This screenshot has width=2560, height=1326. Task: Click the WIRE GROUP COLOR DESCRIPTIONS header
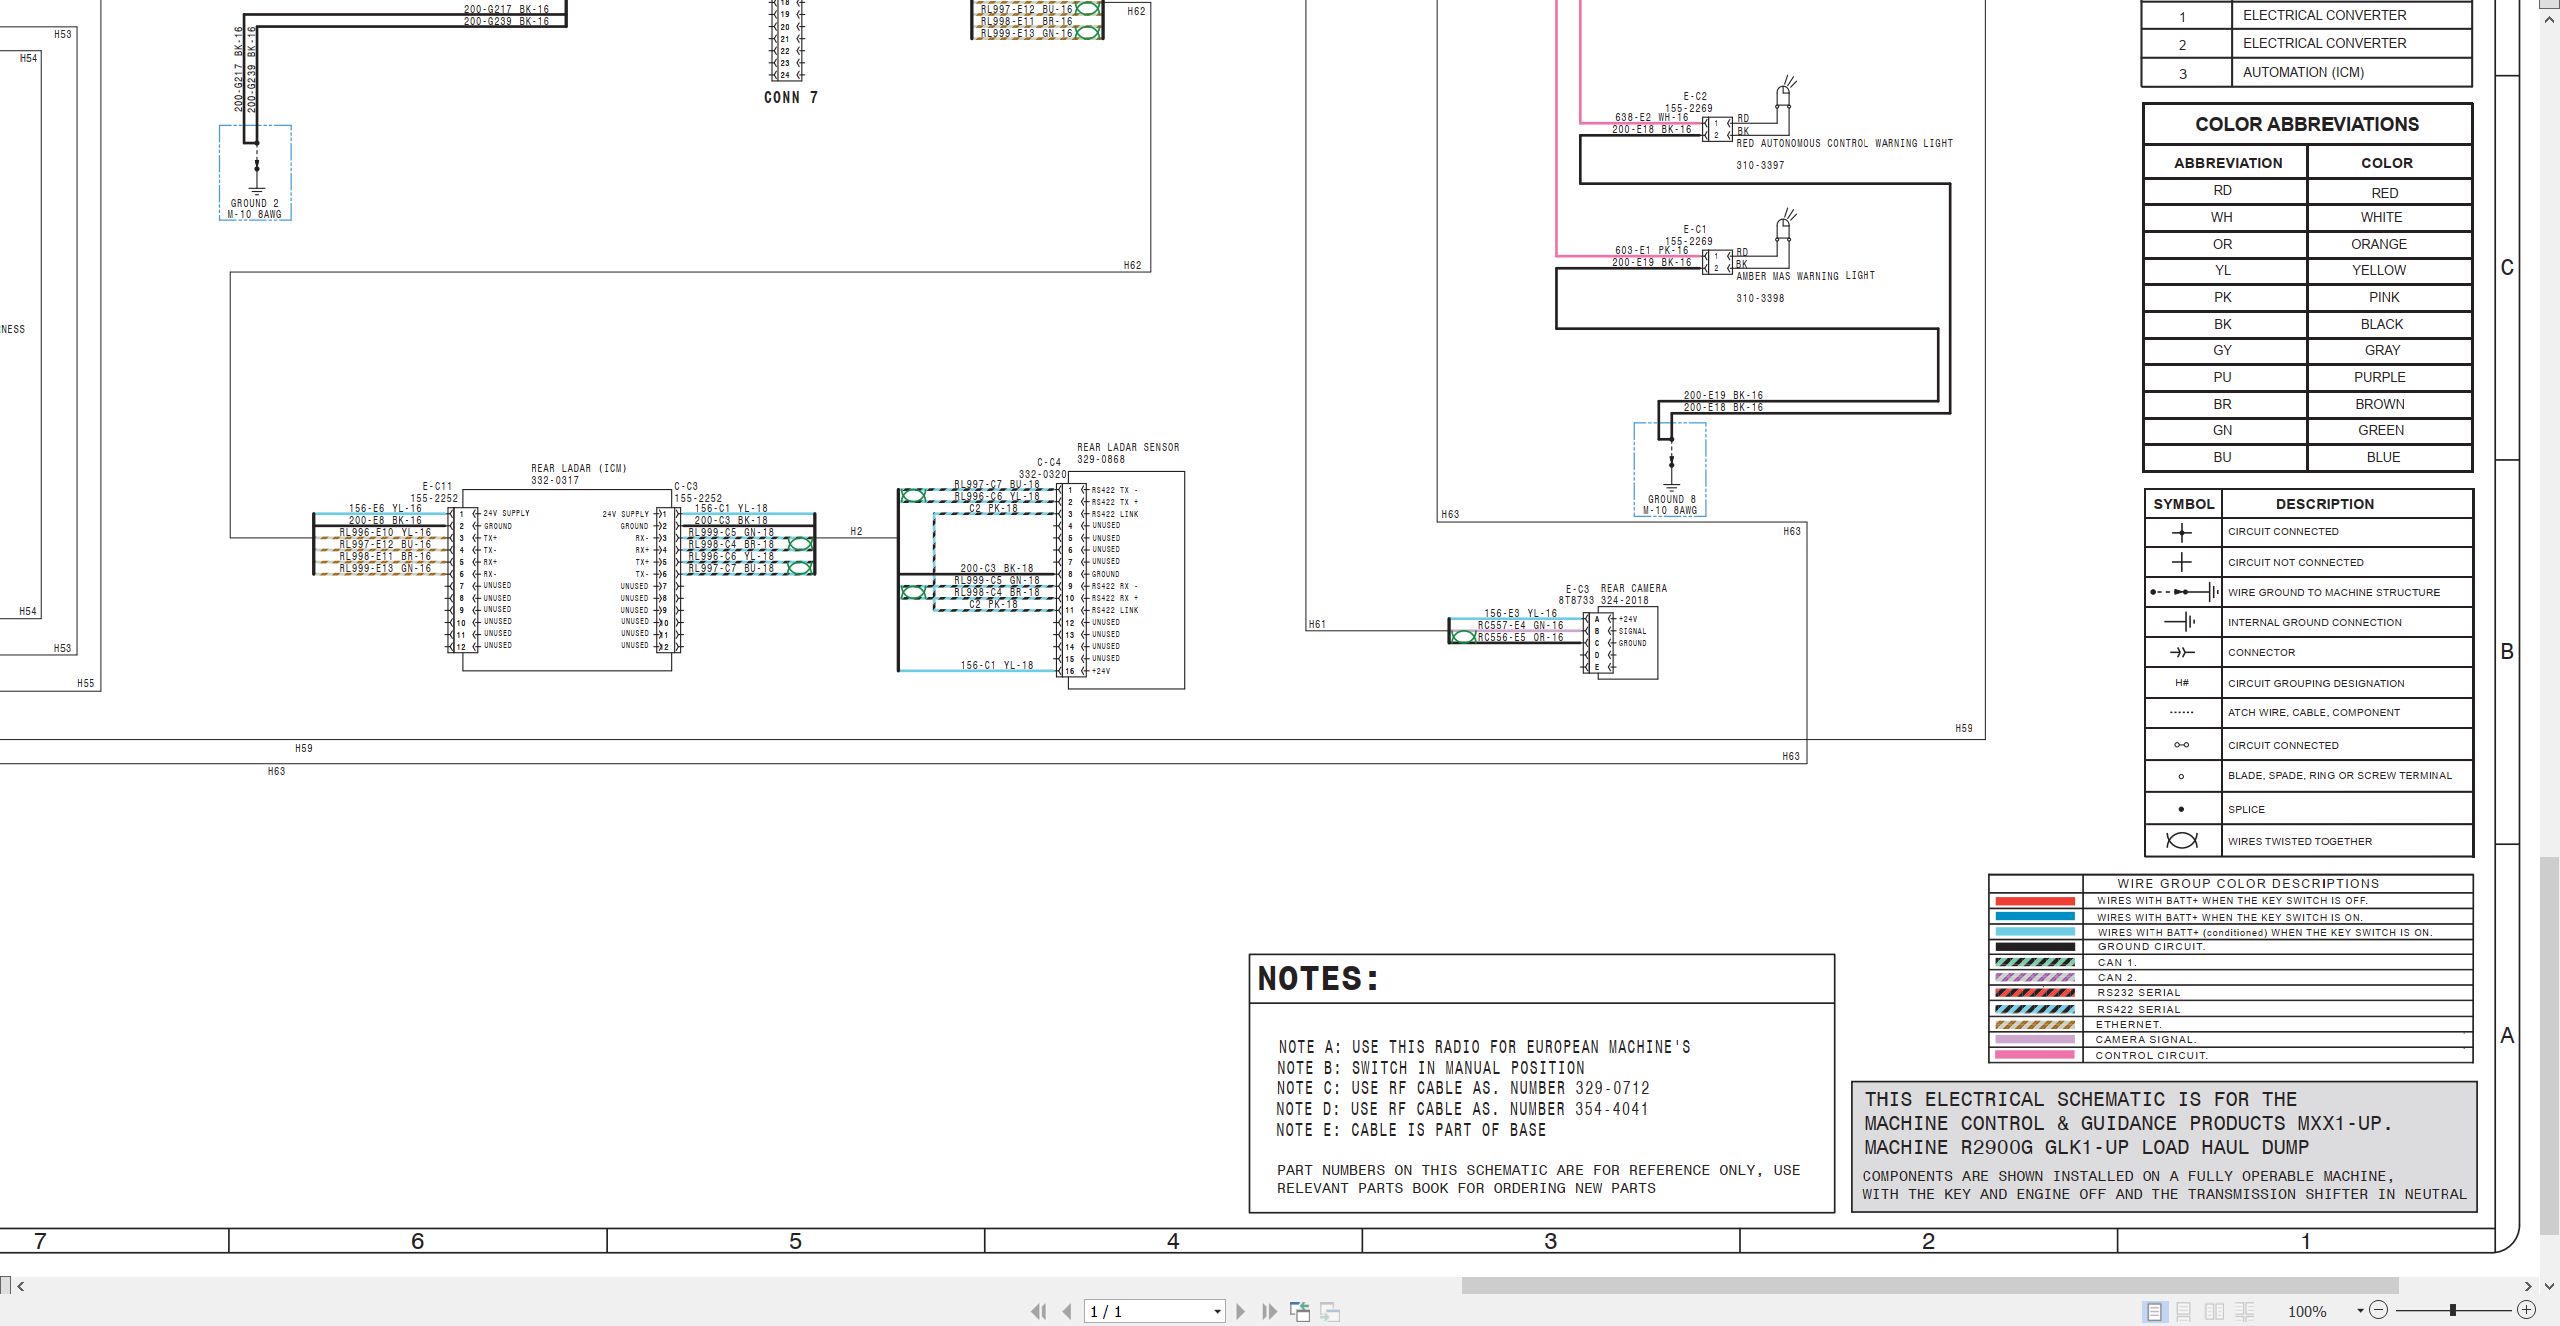click(x=2248, y=883)
